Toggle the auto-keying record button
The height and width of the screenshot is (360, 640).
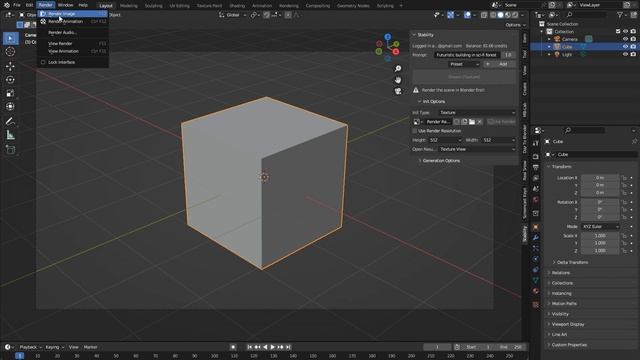(x=233, y=347)
